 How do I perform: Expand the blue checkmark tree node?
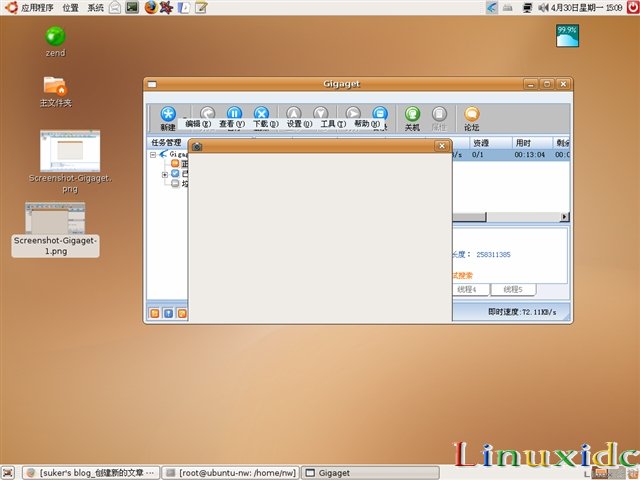[x=164, y=175]
